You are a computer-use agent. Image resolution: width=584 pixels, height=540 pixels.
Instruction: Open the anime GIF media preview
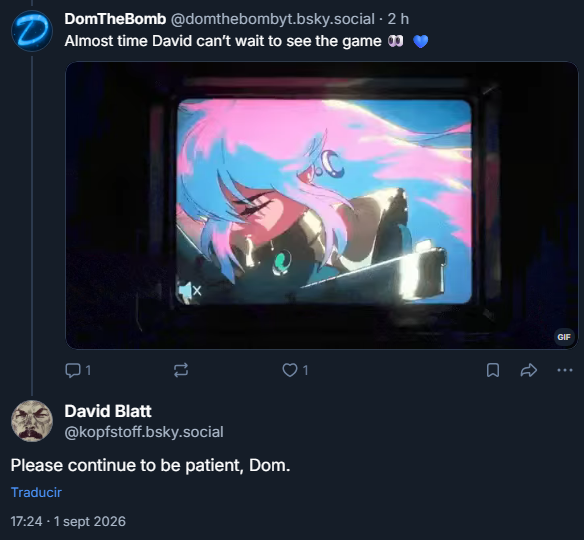(x=322, y=205)
